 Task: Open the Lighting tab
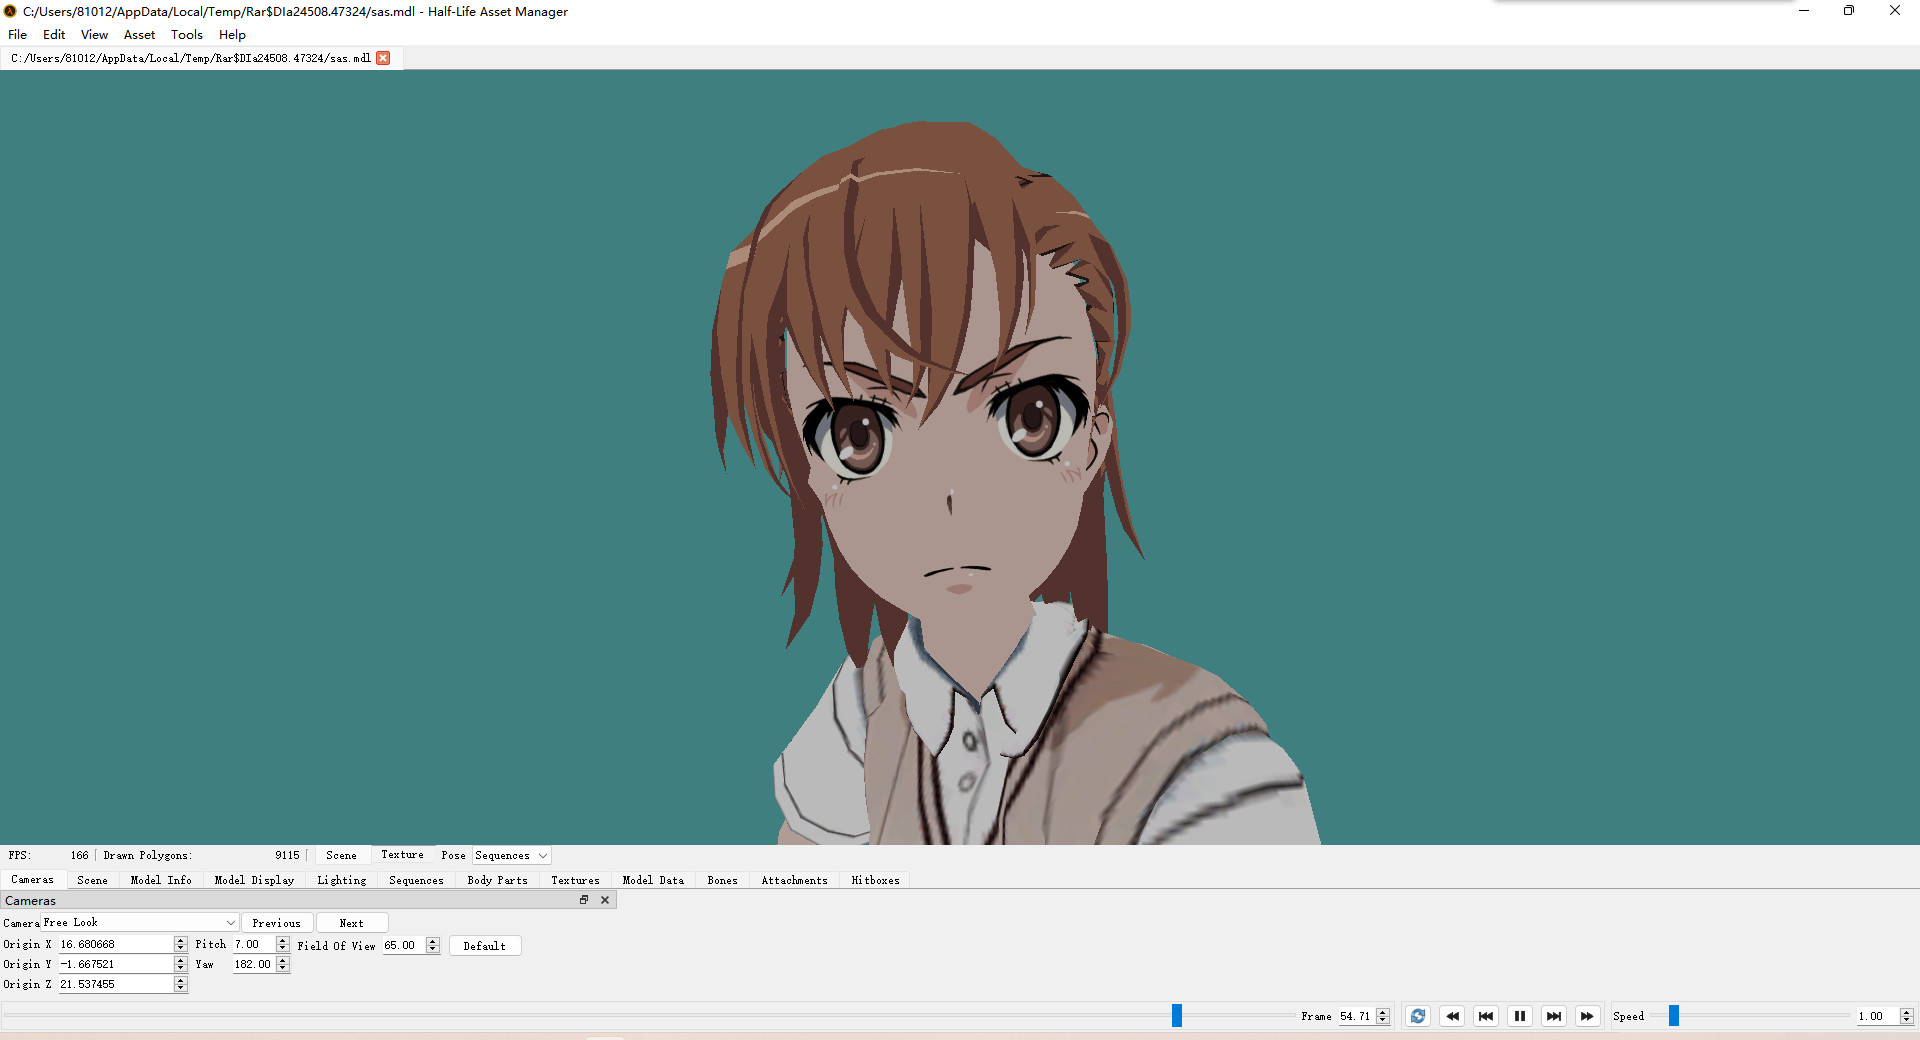tap(341, 880)
